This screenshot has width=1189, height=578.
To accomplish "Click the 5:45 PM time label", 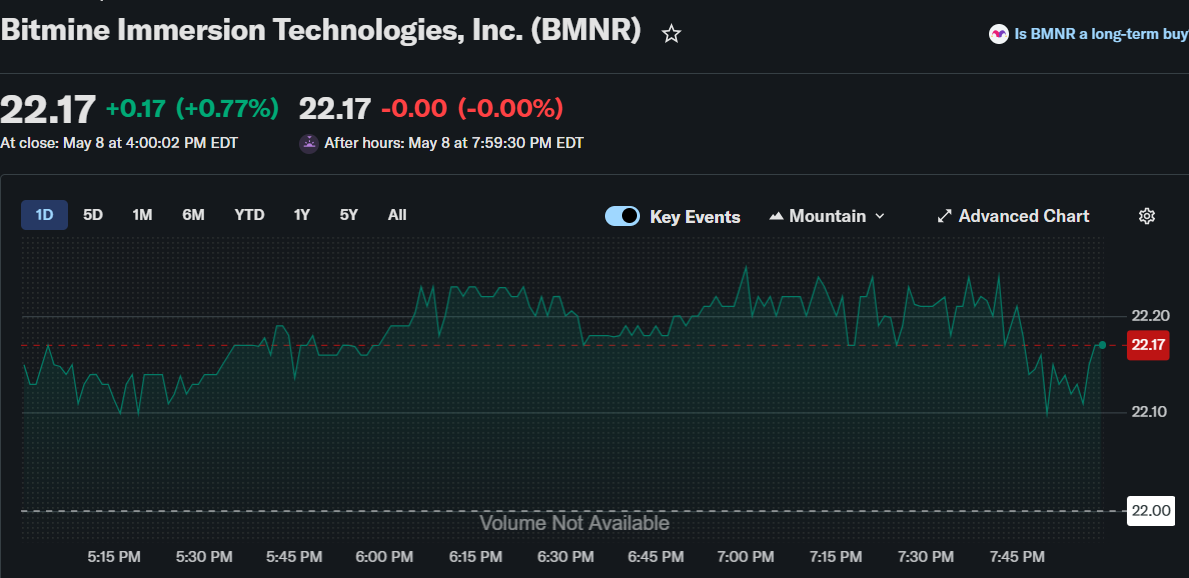I will pyautogui.click(x=294, y=558).
